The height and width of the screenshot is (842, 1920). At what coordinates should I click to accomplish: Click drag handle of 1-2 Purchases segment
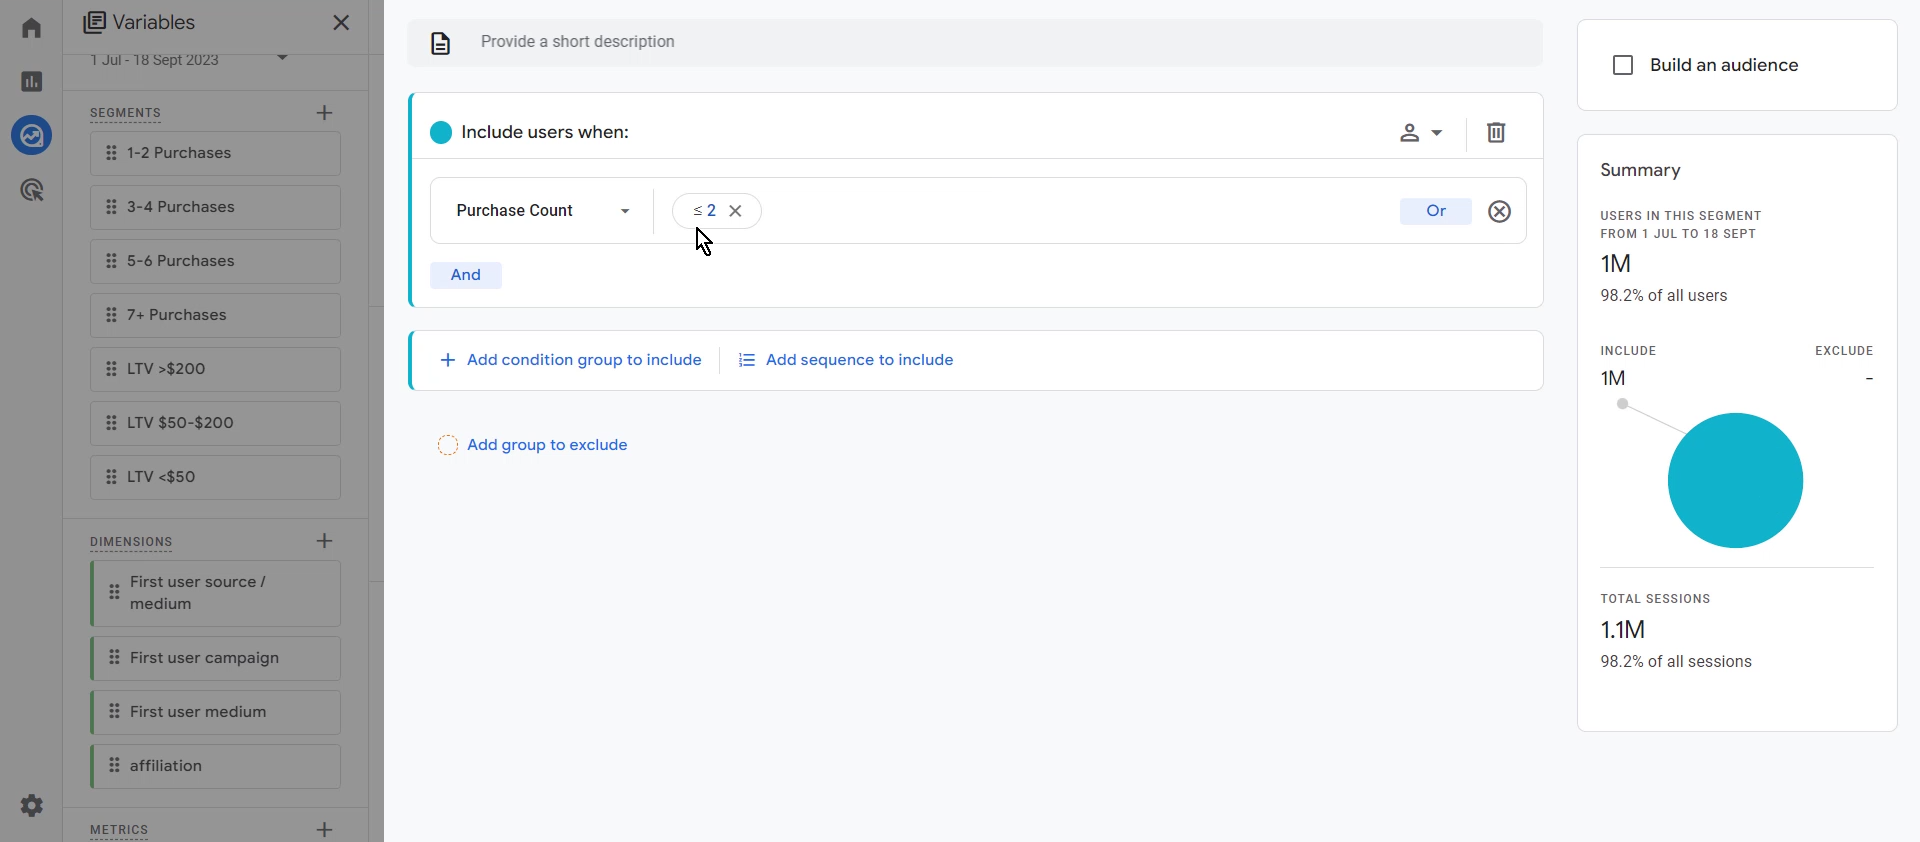coord(111,153)
